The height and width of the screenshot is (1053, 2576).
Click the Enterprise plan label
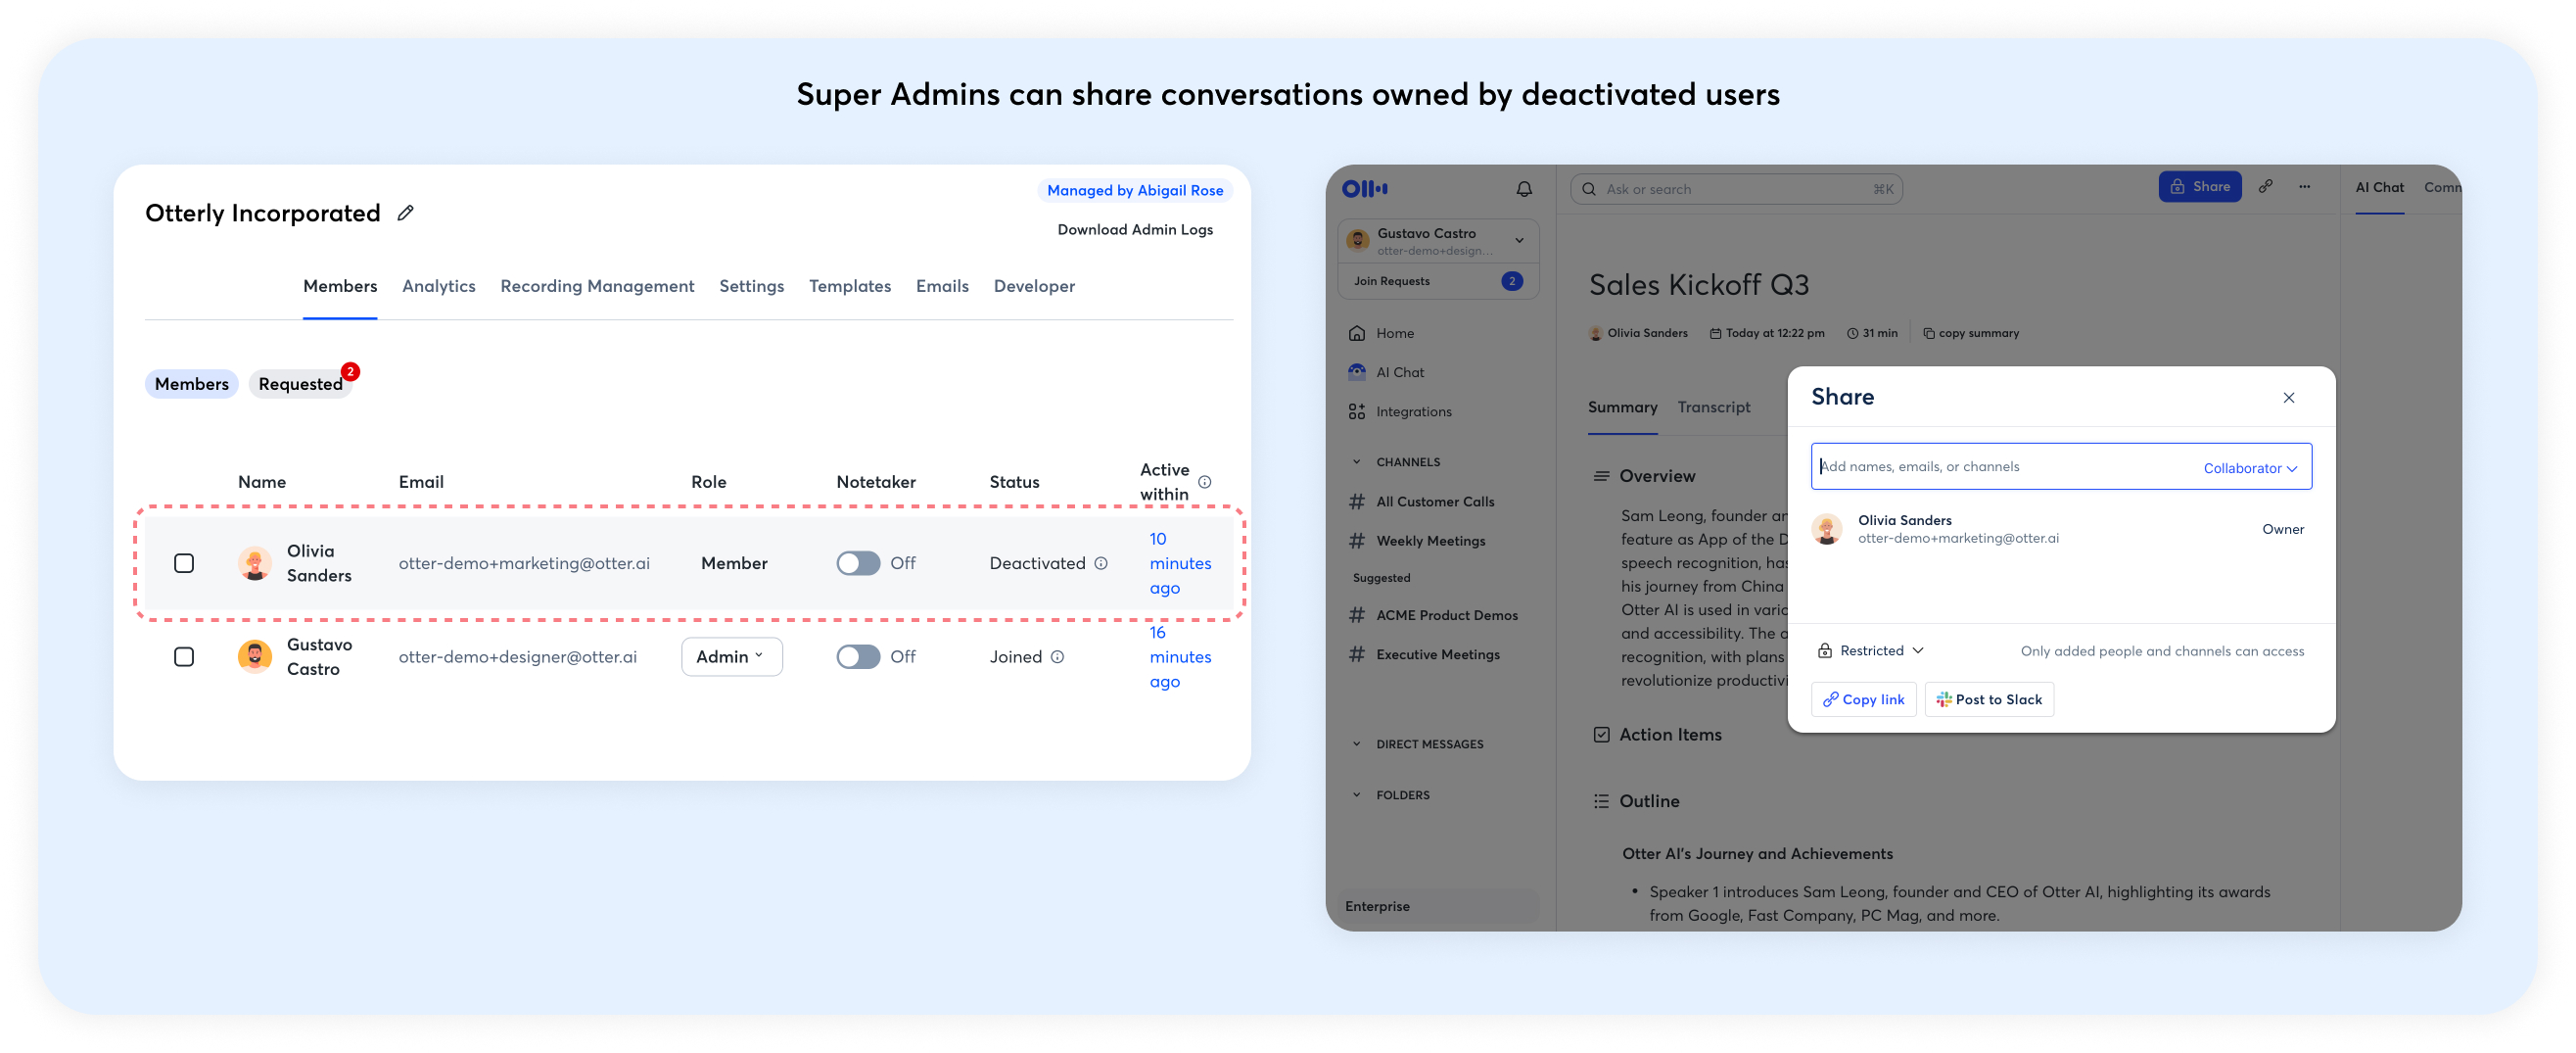click(1377, 906)
